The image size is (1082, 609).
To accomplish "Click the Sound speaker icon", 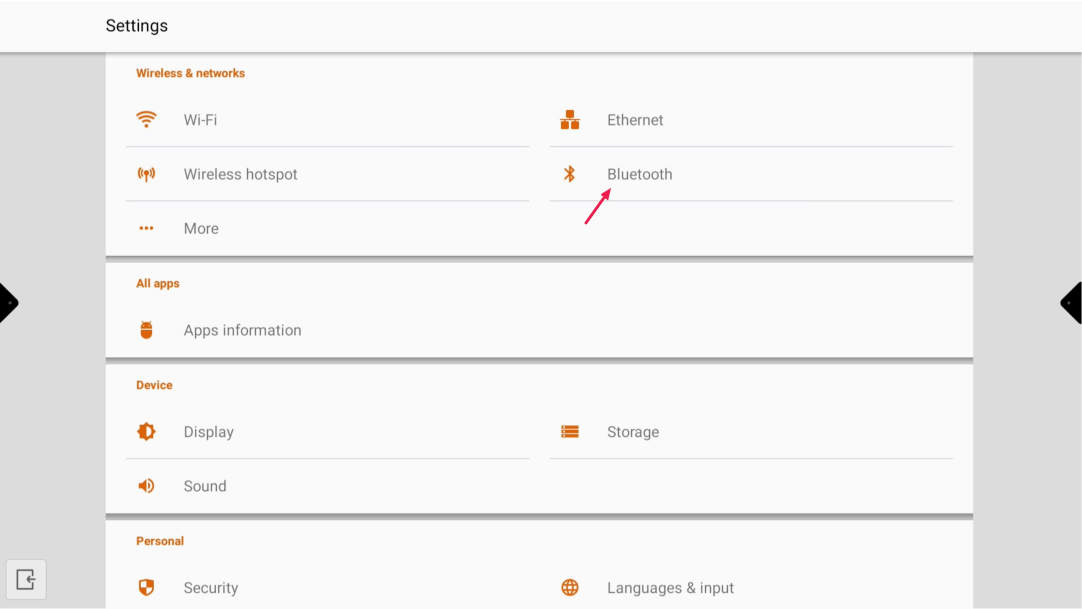I will click(x=147, y=486).
